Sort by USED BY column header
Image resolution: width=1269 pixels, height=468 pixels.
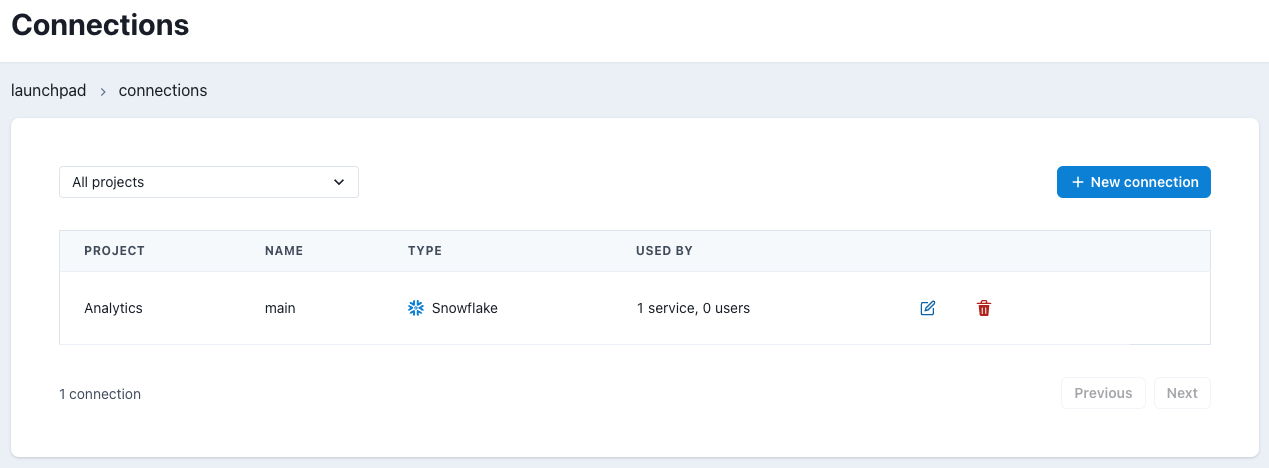coord(665,251)
